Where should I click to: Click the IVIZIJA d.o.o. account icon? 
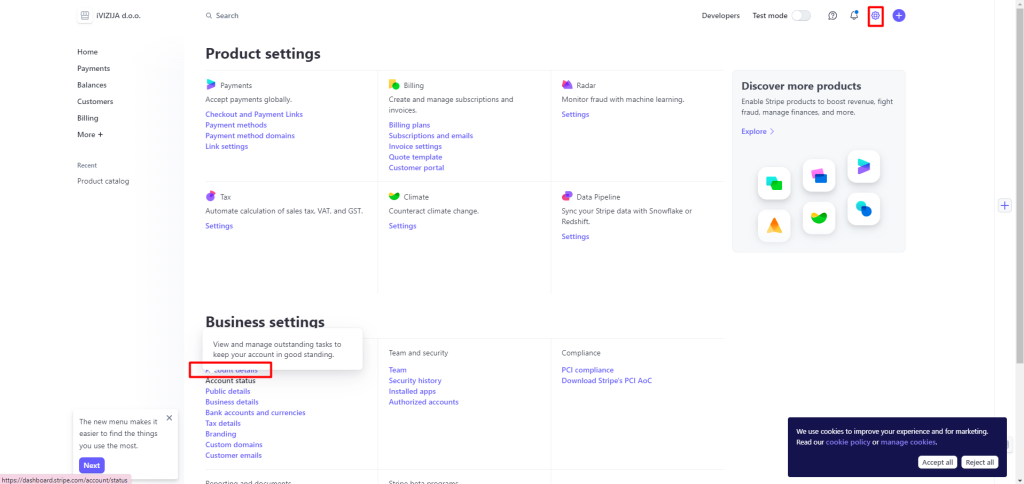pyautogui.click(x=84, y=16)
